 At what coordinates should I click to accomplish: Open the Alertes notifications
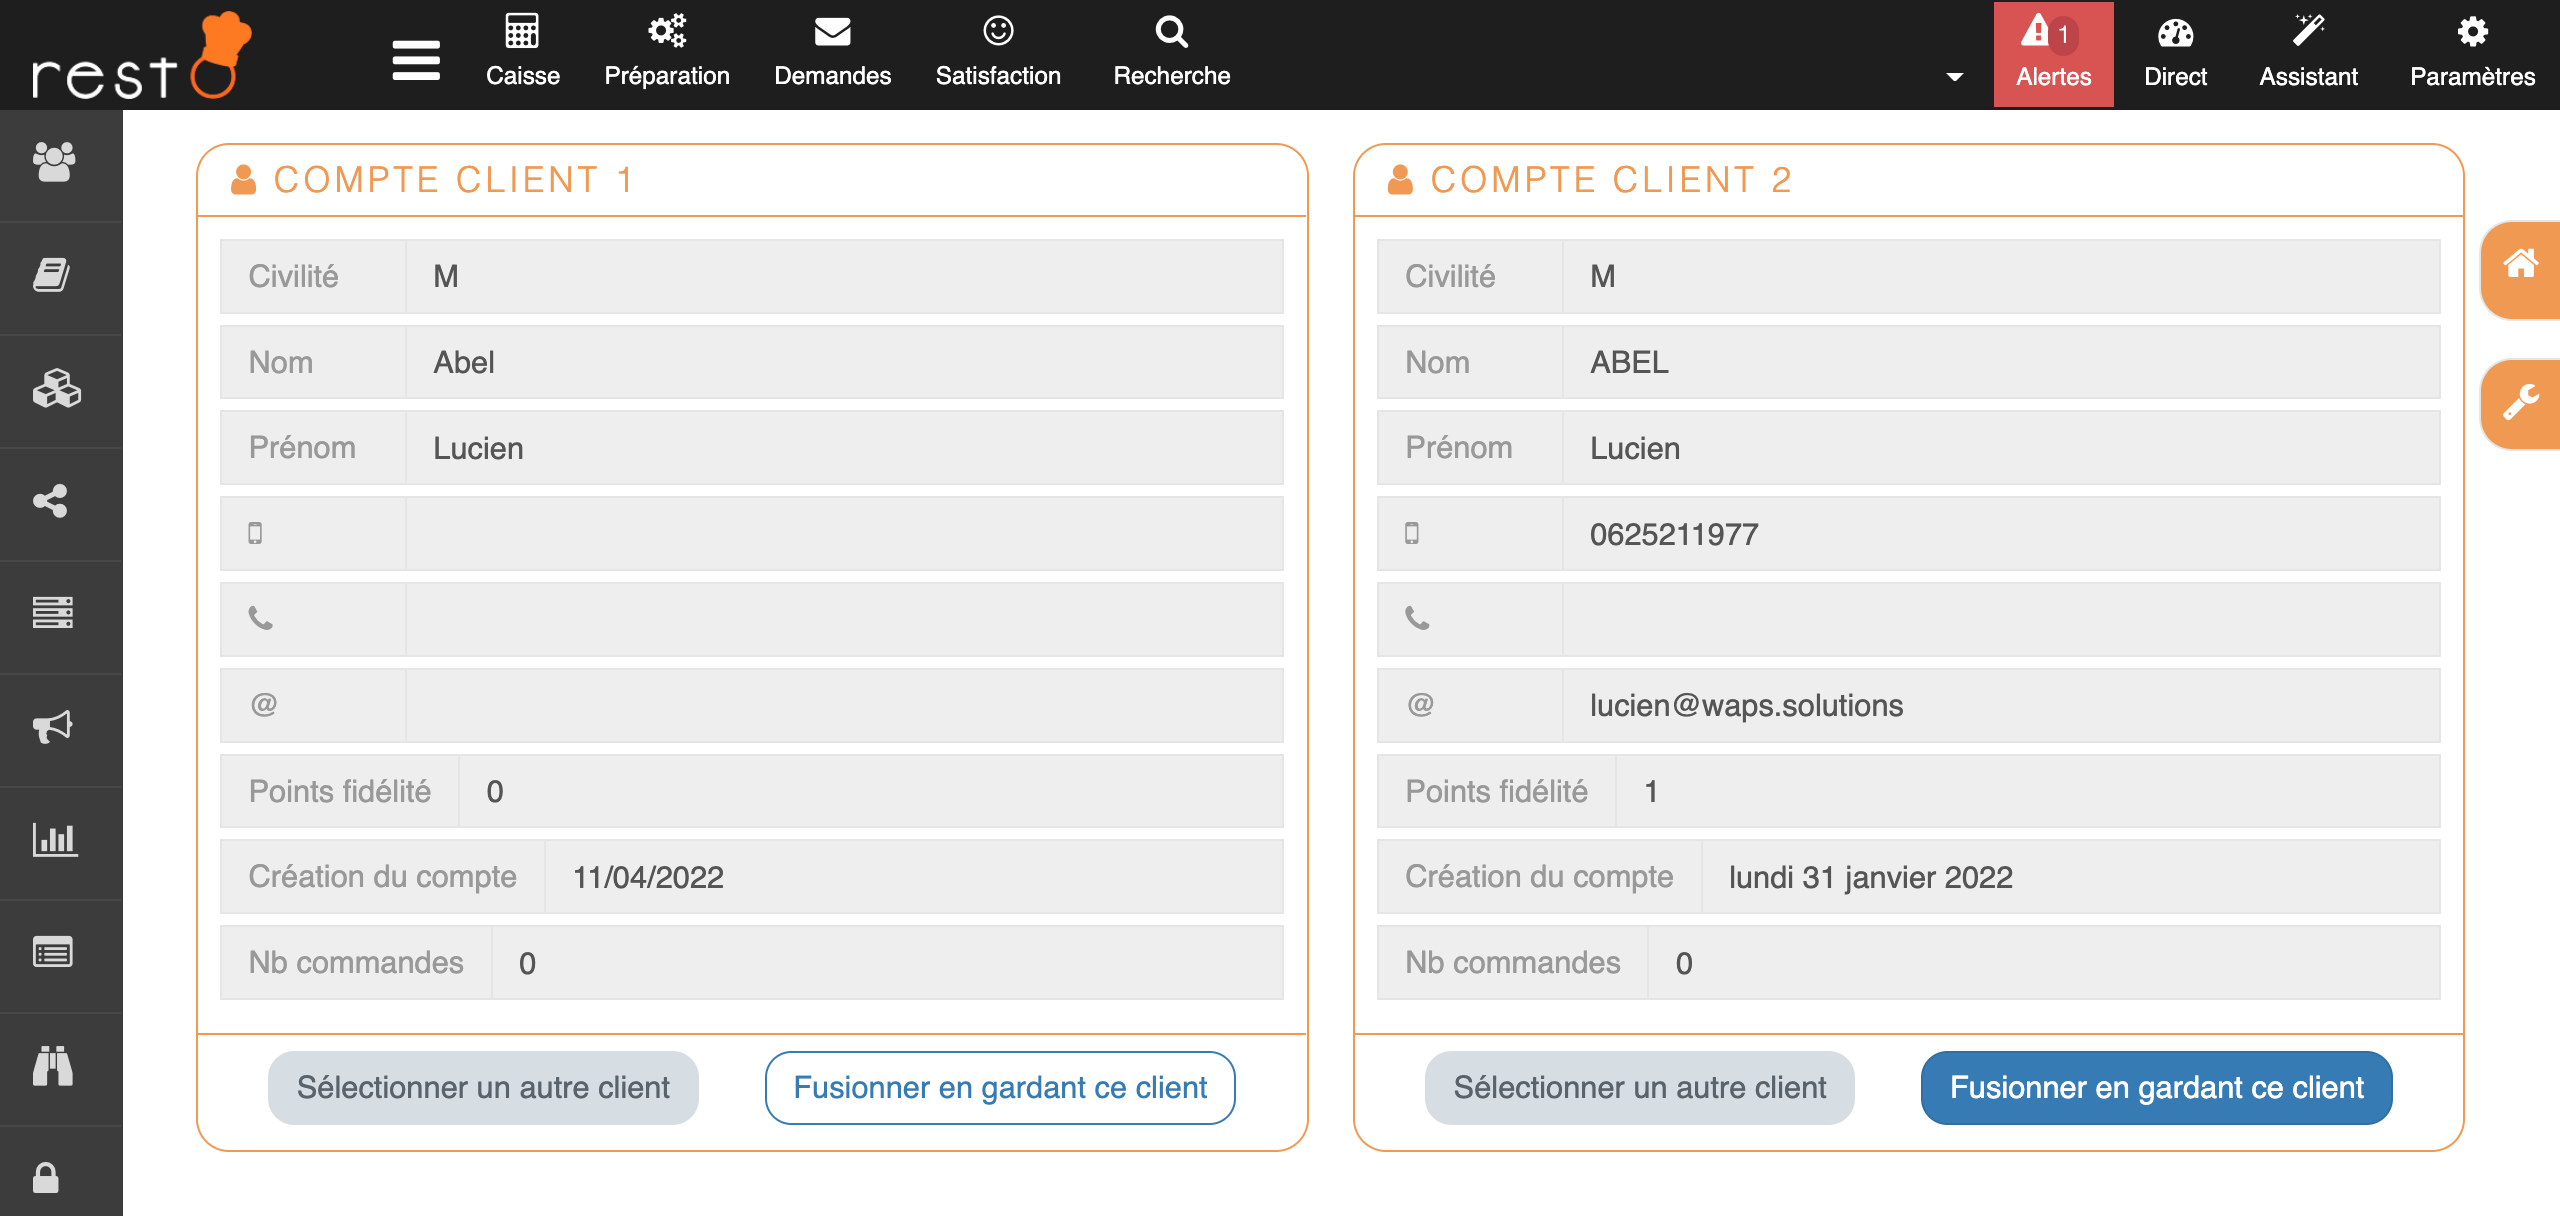[x=2053, y=54]
